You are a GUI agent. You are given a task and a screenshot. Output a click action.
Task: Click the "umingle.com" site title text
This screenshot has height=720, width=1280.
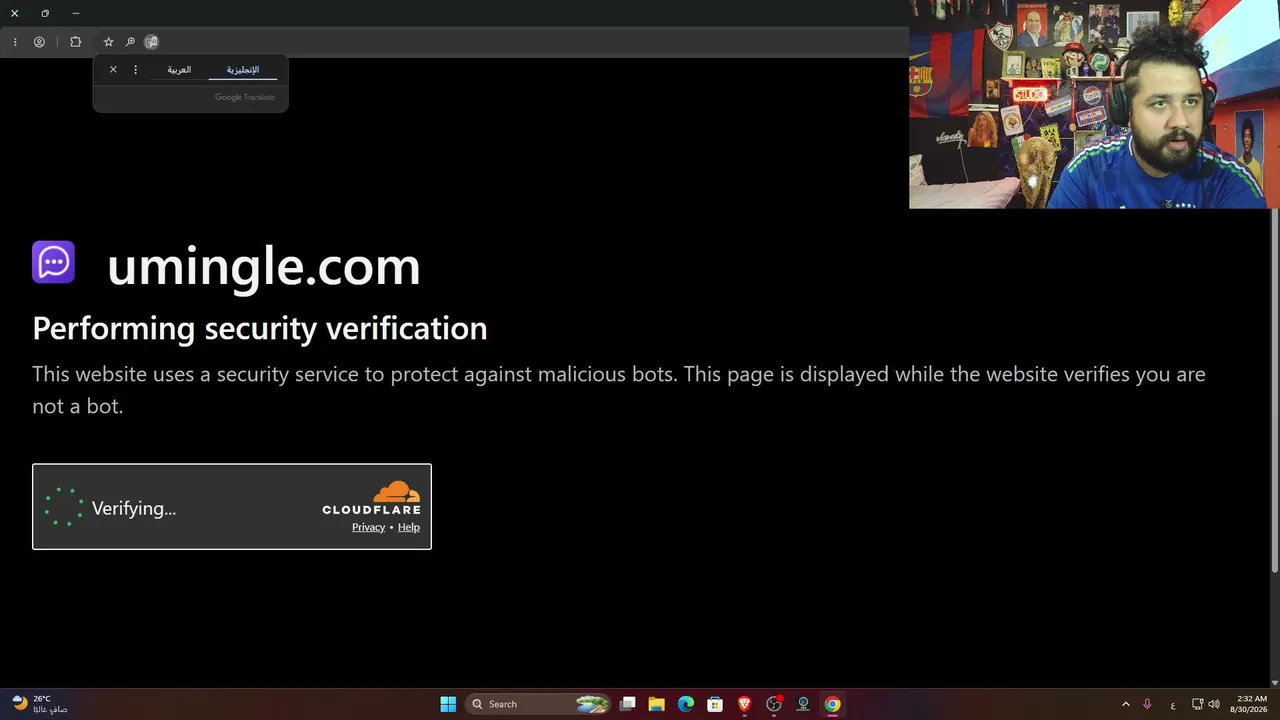[264, 266]
